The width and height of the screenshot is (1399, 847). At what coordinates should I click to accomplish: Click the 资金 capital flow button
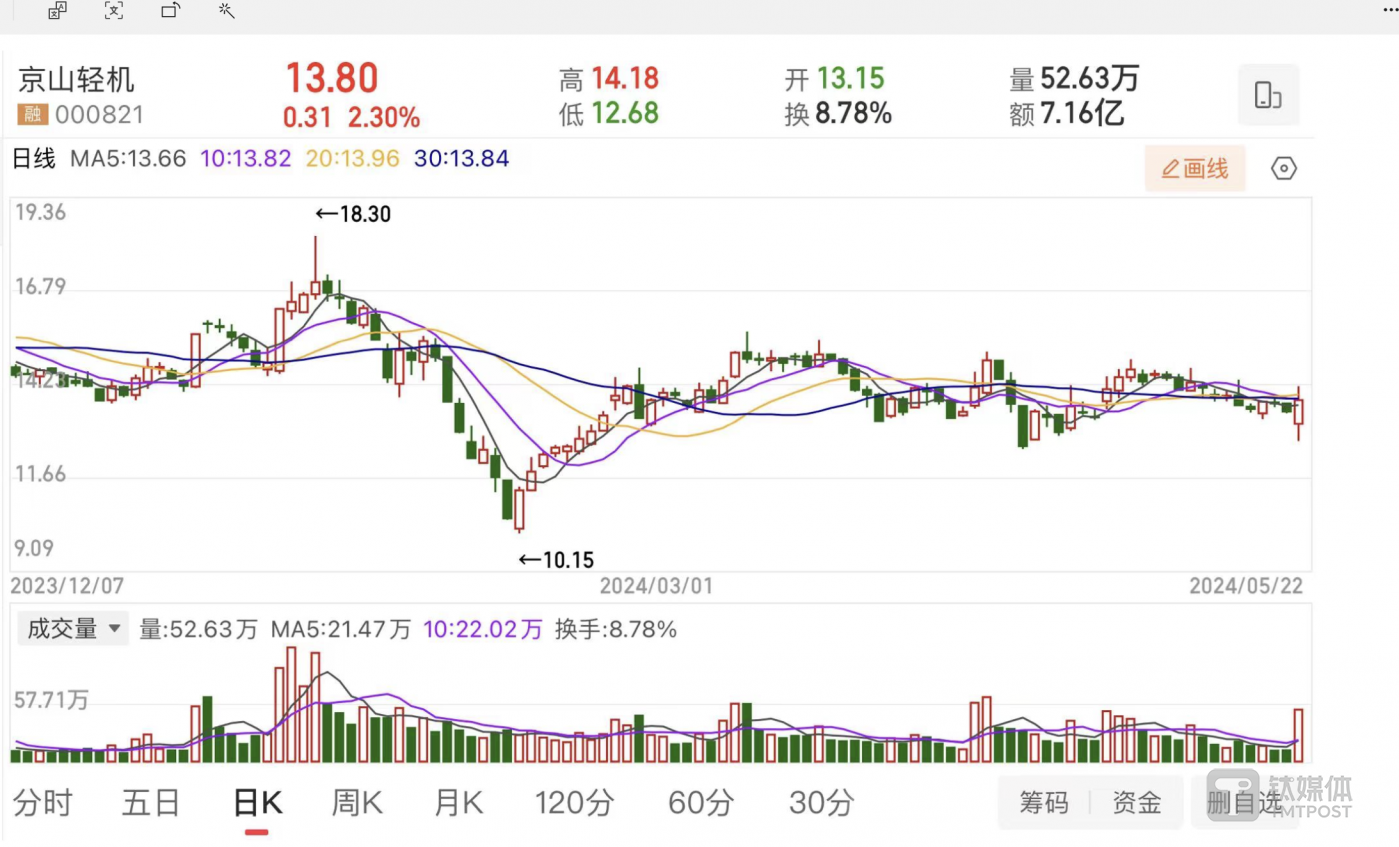coord(1137,802)
